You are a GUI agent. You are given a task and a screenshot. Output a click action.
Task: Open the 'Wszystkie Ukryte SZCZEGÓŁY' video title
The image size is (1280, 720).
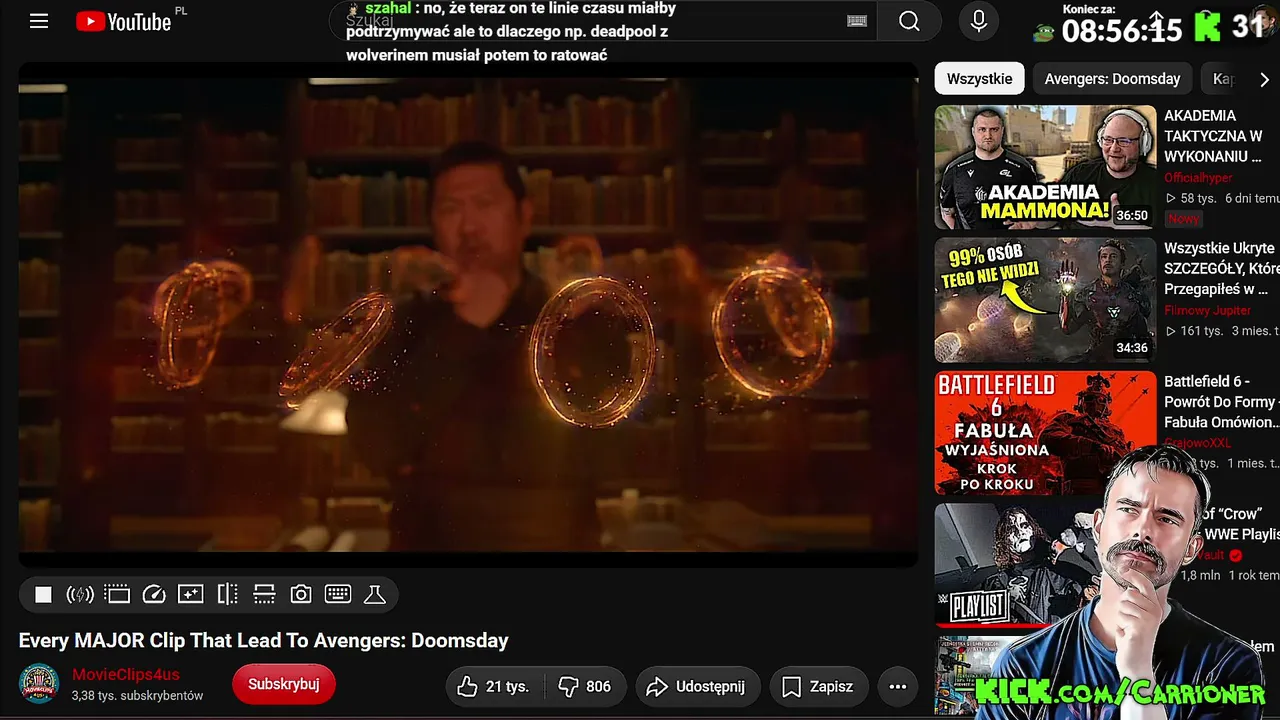(1221, 268)
